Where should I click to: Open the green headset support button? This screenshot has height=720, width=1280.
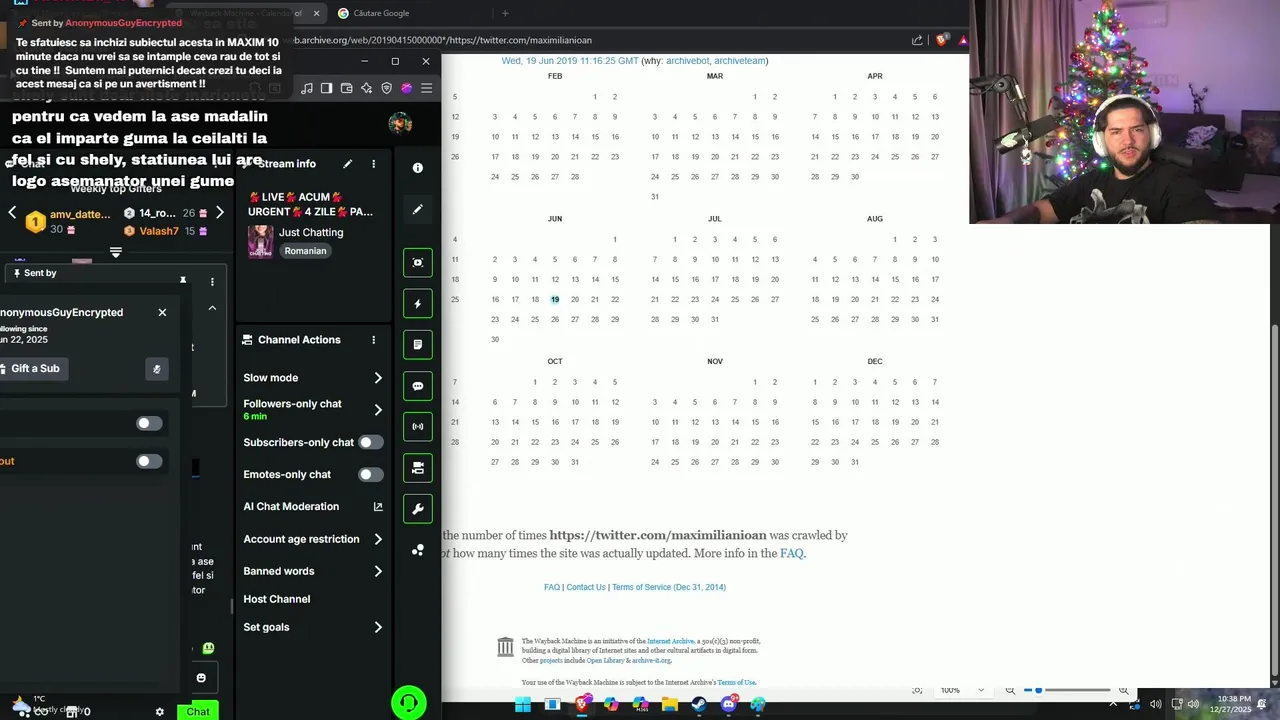point(408,703)
